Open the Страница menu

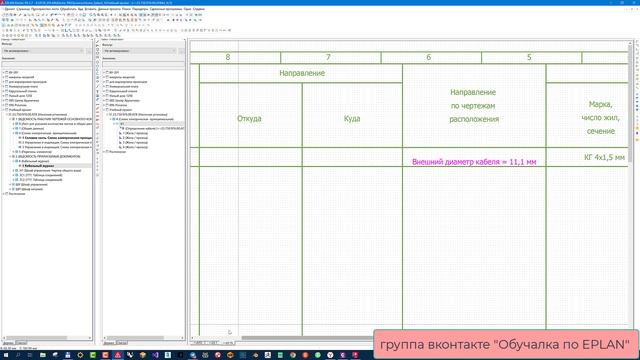click(23, 9)
